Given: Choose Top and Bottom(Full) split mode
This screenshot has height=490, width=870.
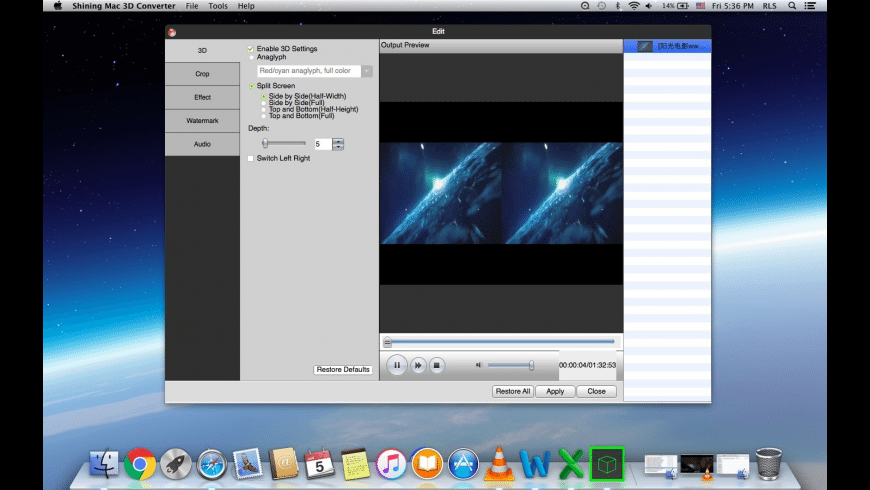Looking at the screenshot, I should (x=263, y=115).
